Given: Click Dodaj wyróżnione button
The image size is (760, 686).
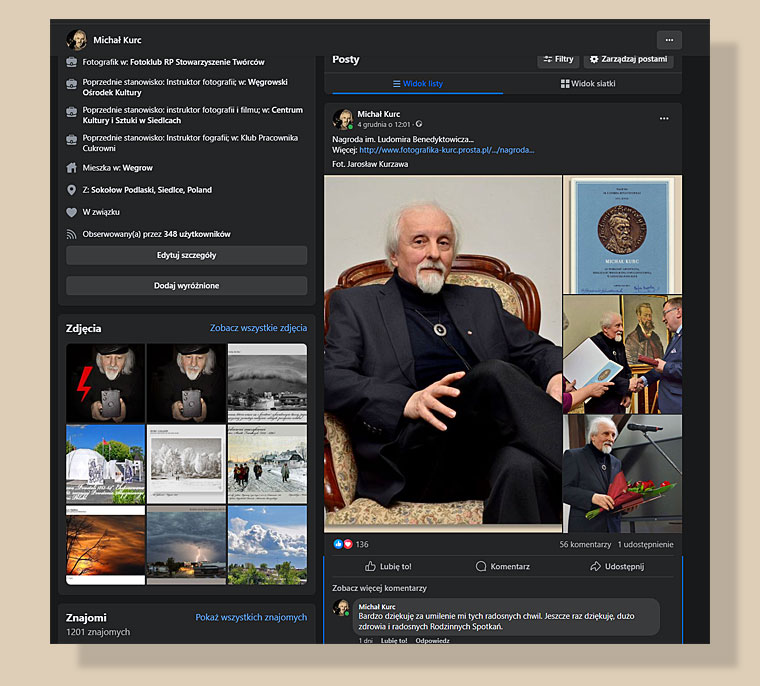Looking at the screenshot, I should coord(187,286).
